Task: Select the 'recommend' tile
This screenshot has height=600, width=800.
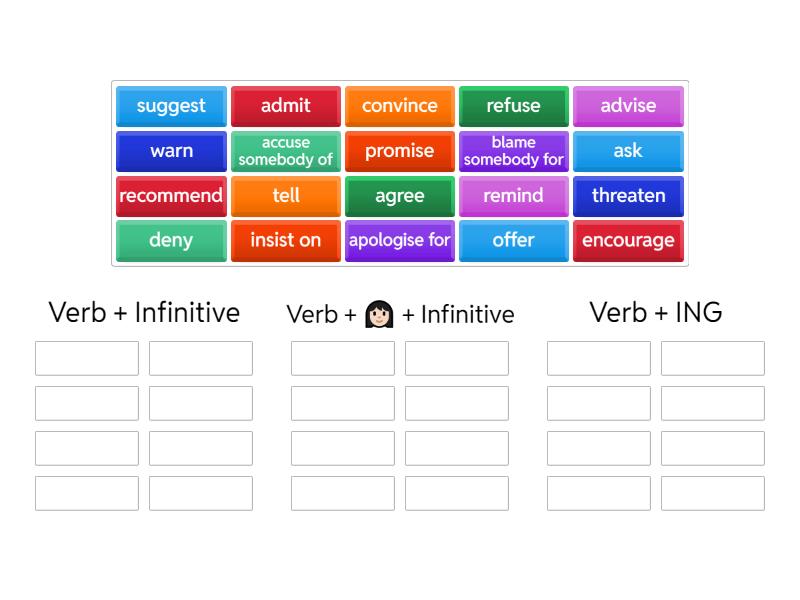Action: (x=171, y=196)
